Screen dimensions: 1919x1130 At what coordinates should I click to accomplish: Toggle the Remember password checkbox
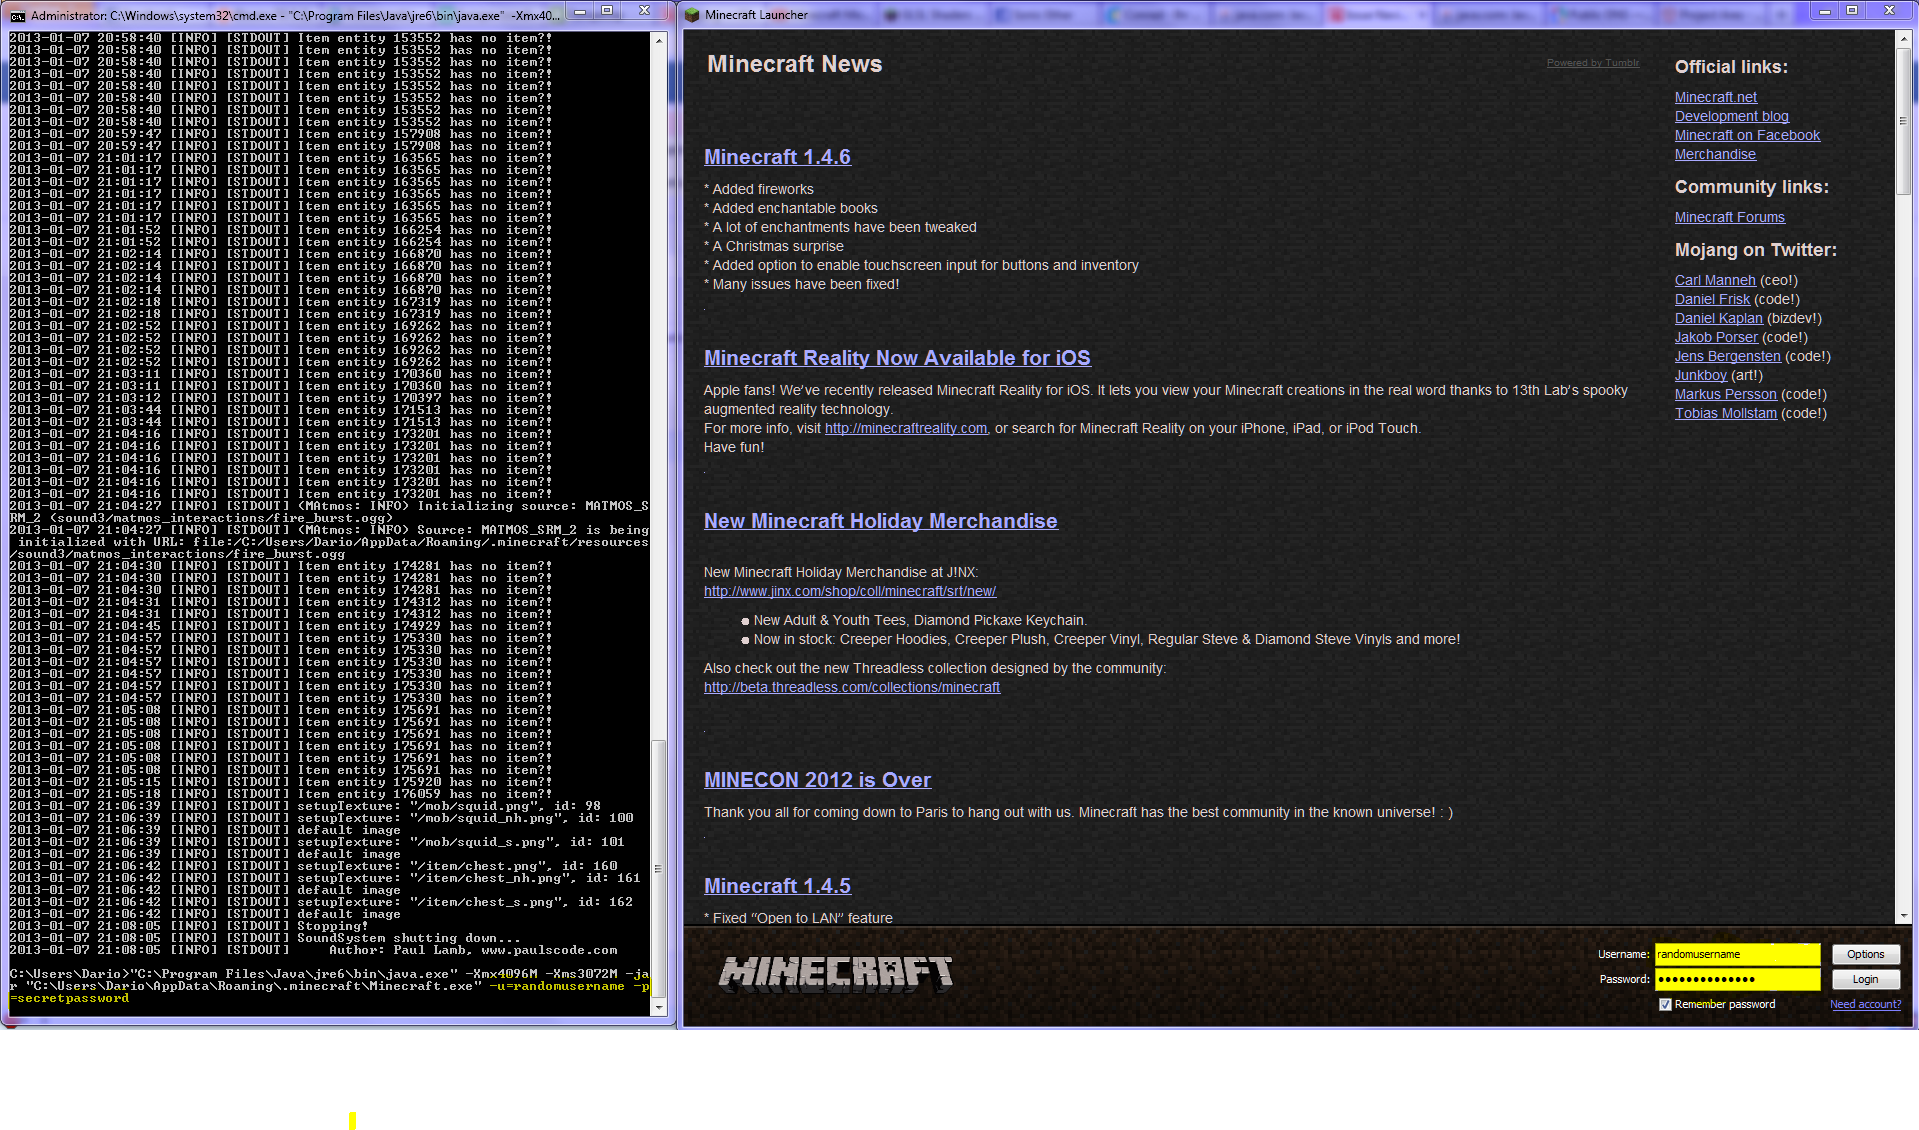click(x=1665, y=1004)
